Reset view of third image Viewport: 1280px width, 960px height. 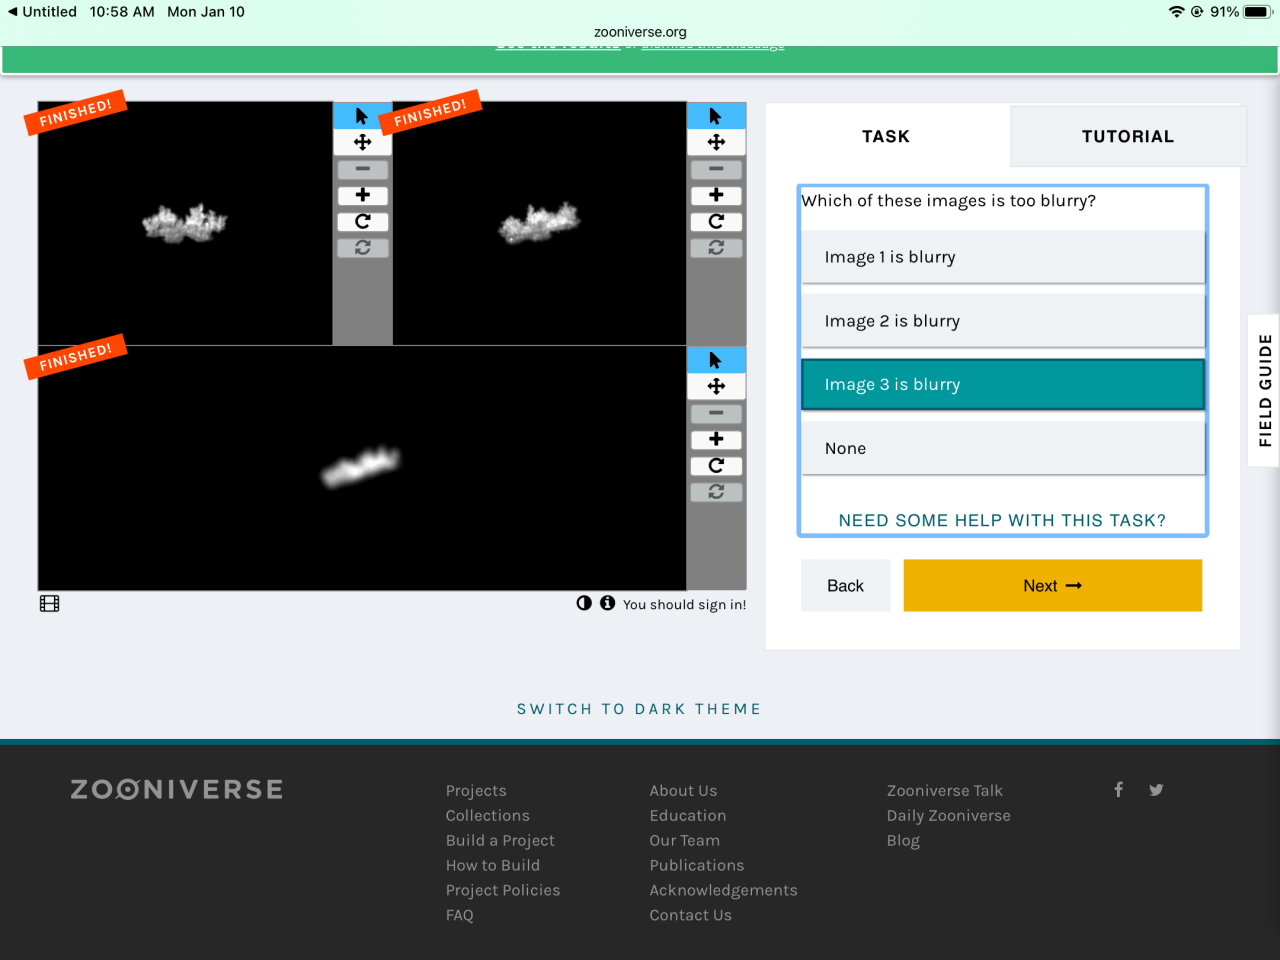[x=716, y=491]
